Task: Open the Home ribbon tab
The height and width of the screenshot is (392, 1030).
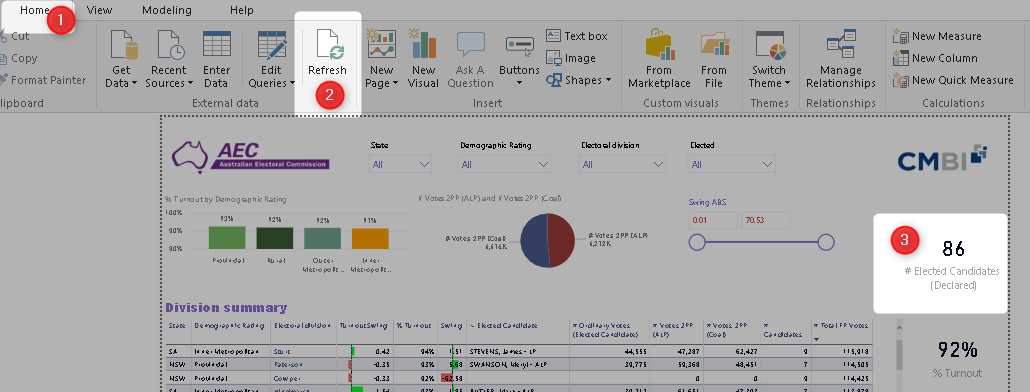Action: coord(35,11)
